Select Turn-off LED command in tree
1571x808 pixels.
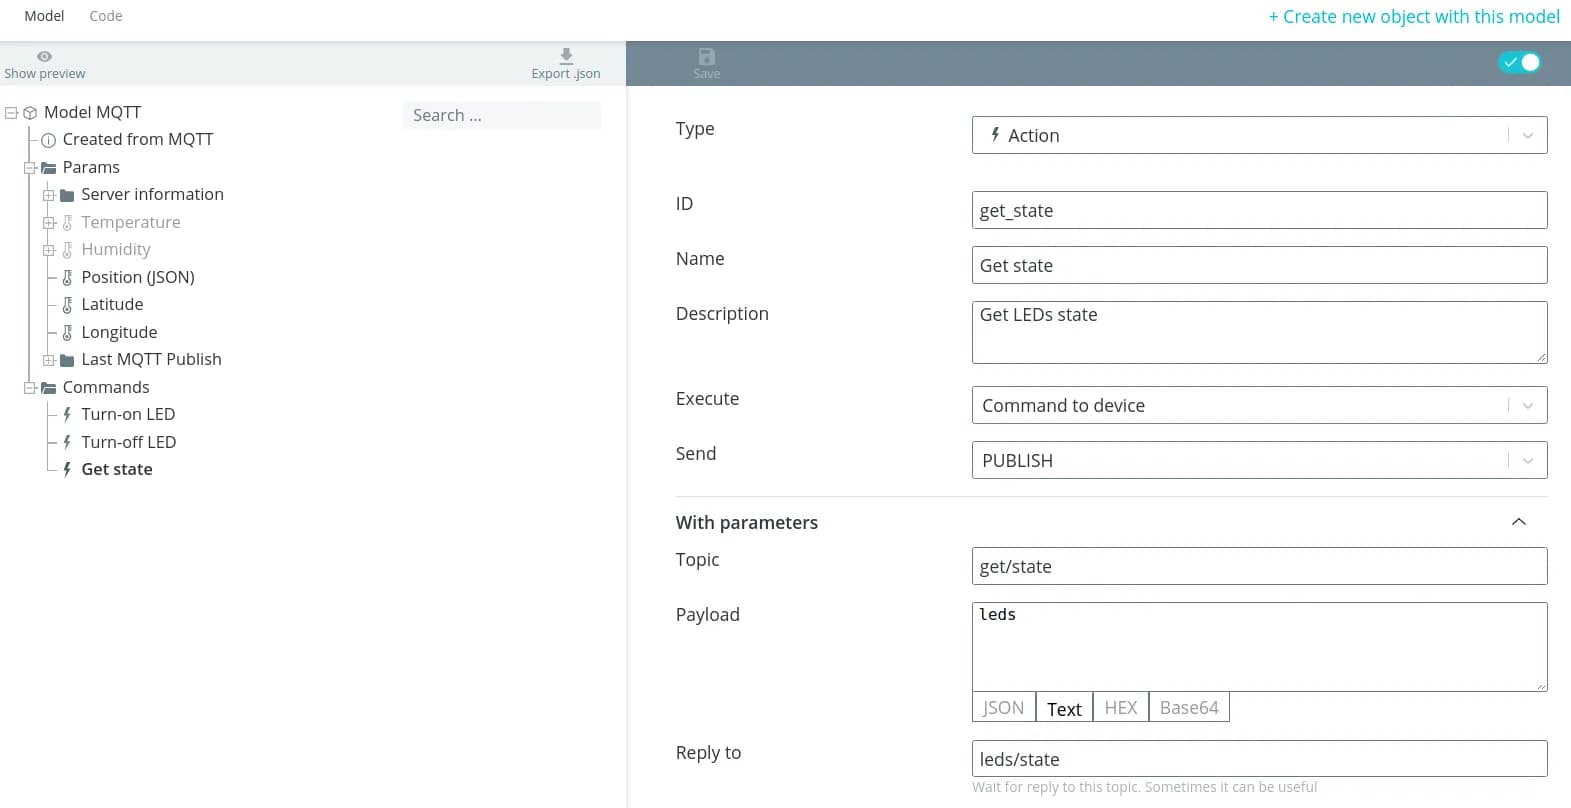pos(128,442)
